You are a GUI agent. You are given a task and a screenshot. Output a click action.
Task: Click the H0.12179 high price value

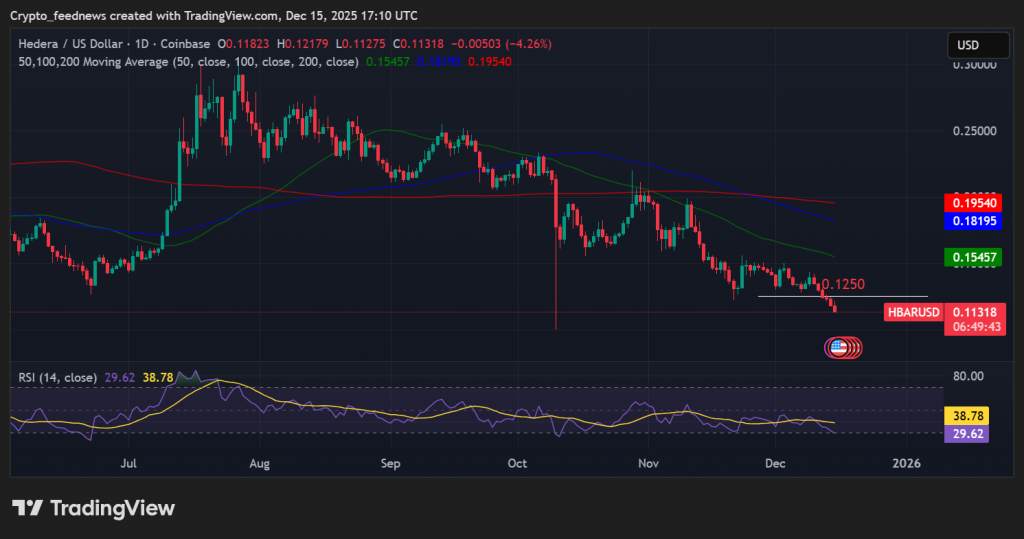(x=302, y=44)
